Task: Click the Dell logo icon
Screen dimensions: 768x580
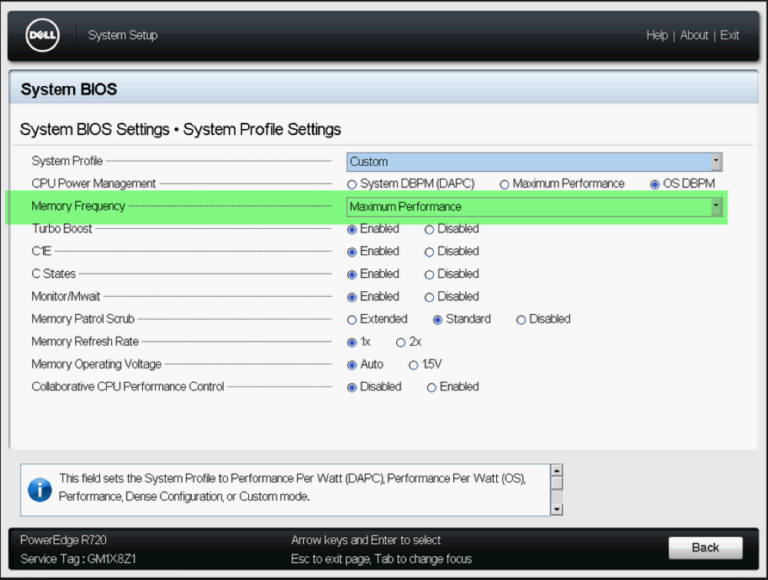Action: coord(43,35)
